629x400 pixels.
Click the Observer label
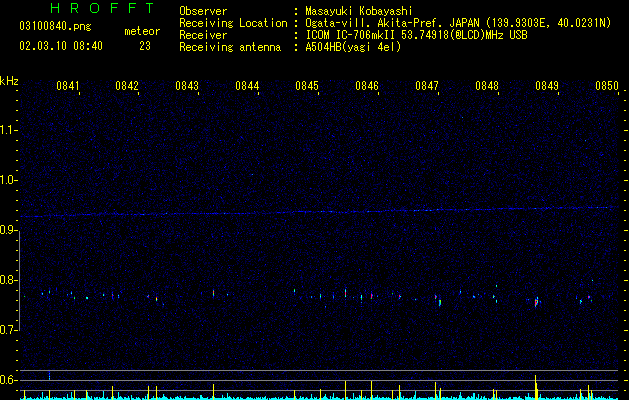pos(203,11)
